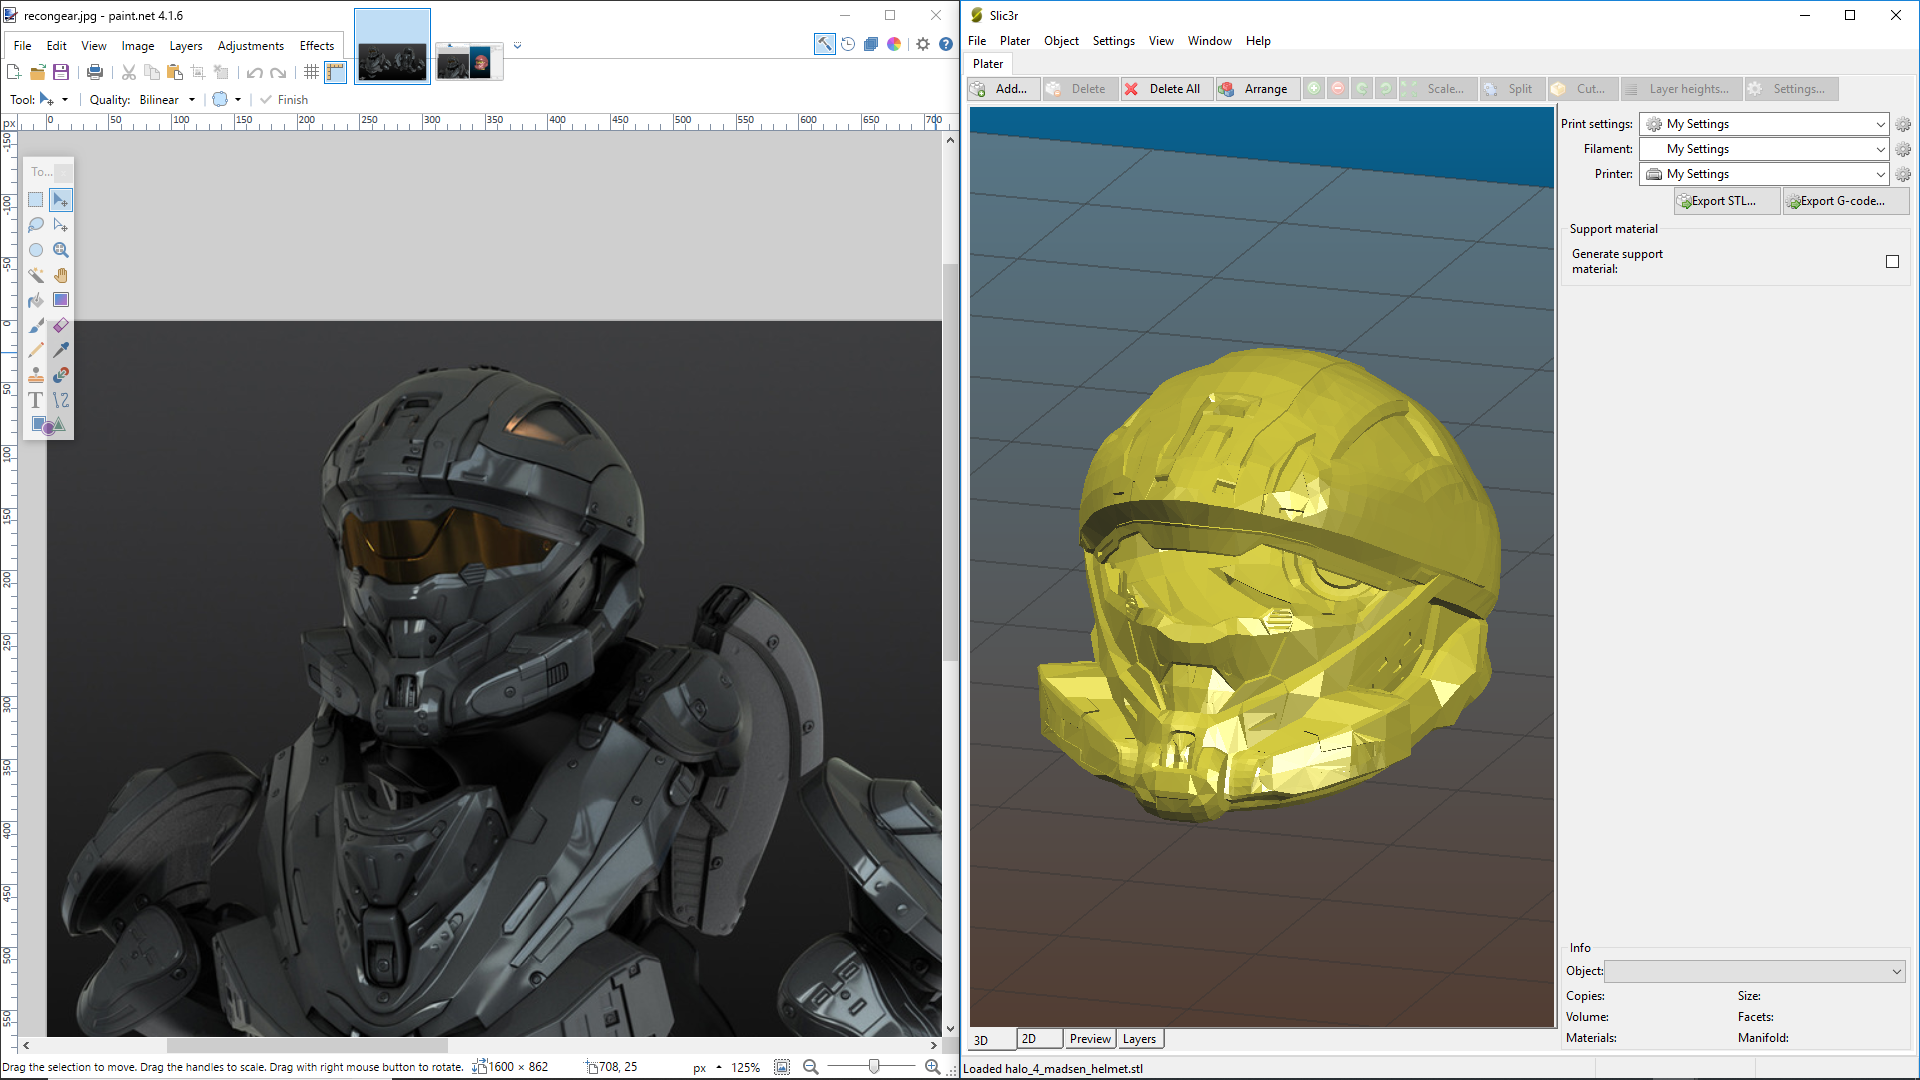Viewport: 1920px width, 1080px height.
Task: Click the Export STL... button
Action: tap(1728, 201)
